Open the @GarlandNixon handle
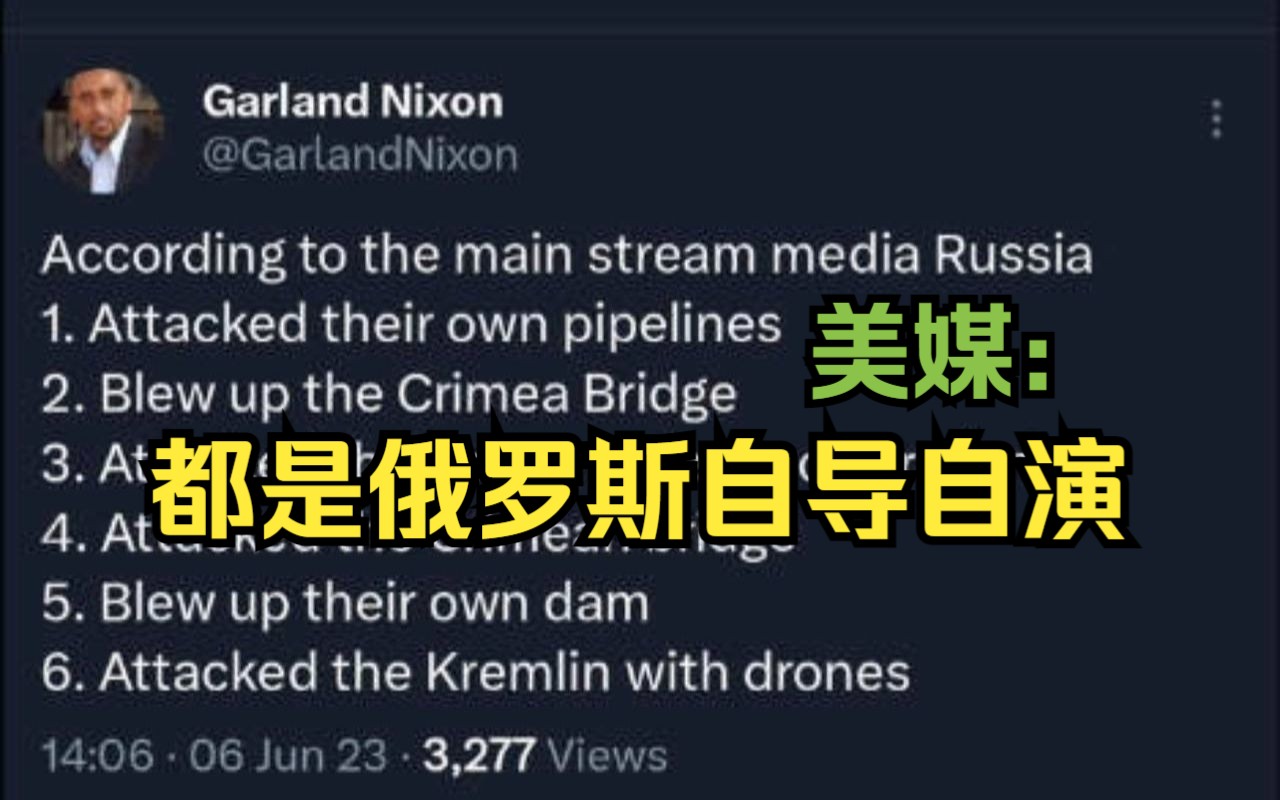 tap(360, 155)
